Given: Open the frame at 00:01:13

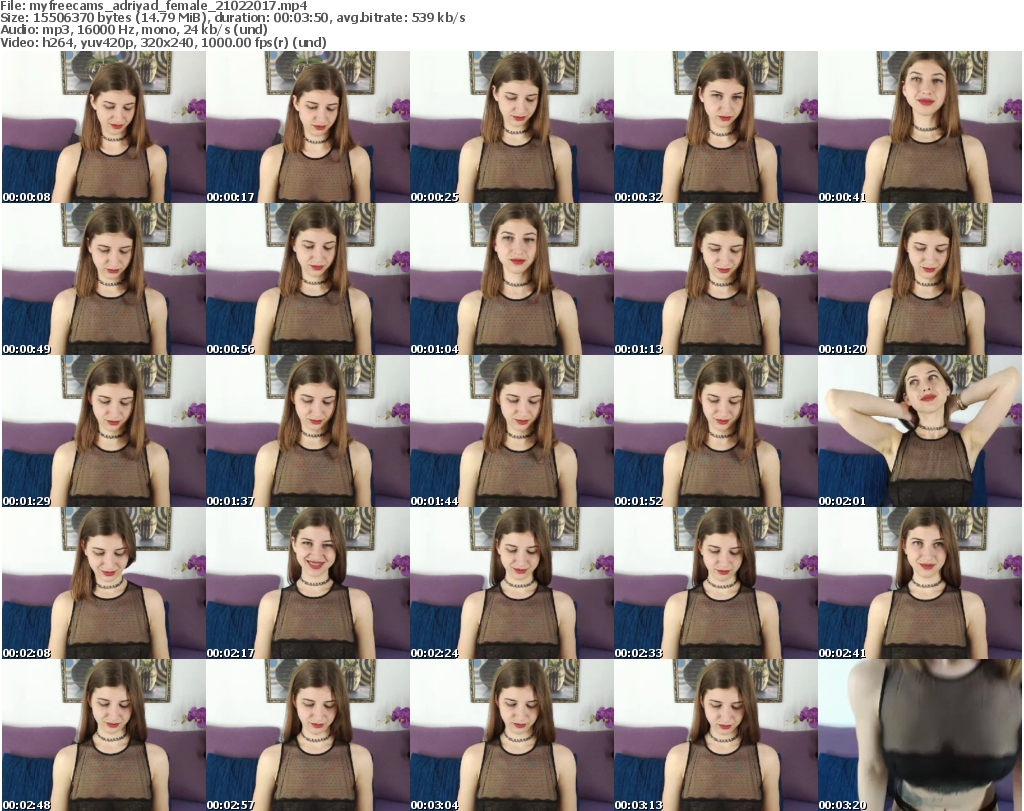Looking at the screenshot, I should pyautogui.click(x=716, y=279).
